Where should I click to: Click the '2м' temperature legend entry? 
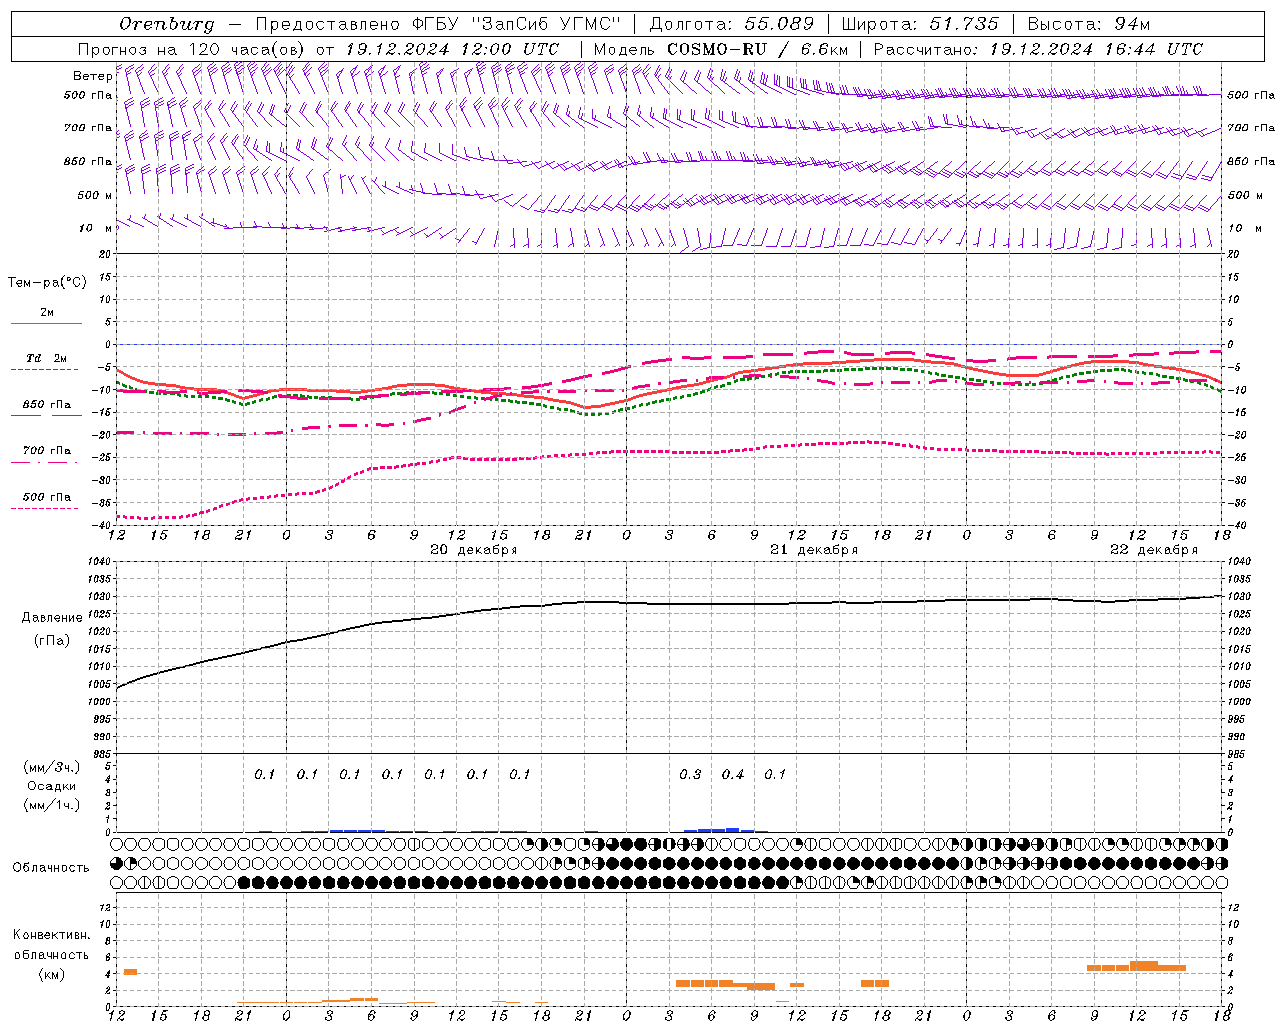click(x=47, y=313)
